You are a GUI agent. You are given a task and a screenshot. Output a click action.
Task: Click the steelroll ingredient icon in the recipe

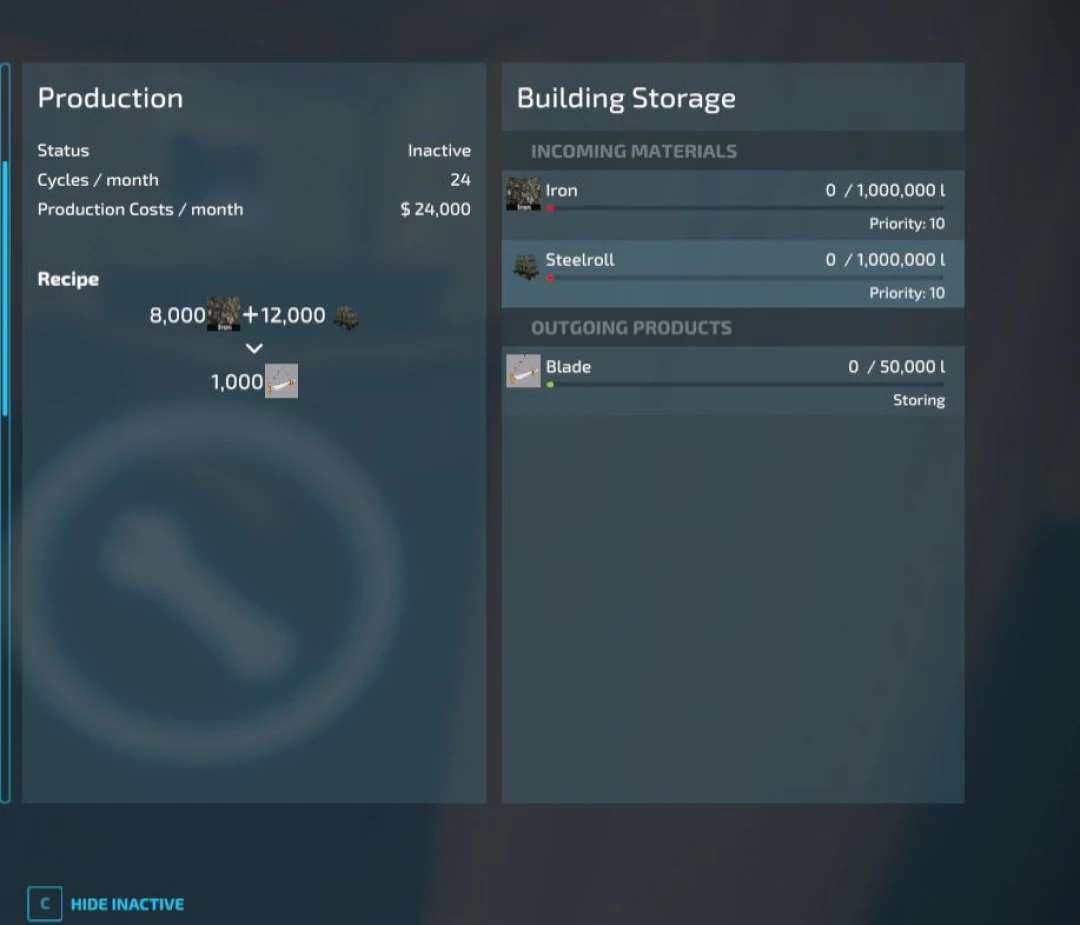click(x=346, y=318)
